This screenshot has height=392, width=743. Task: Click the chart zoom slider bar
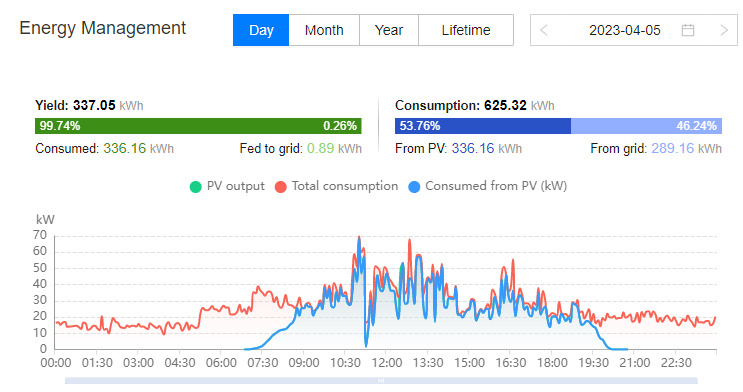point(381,381)
